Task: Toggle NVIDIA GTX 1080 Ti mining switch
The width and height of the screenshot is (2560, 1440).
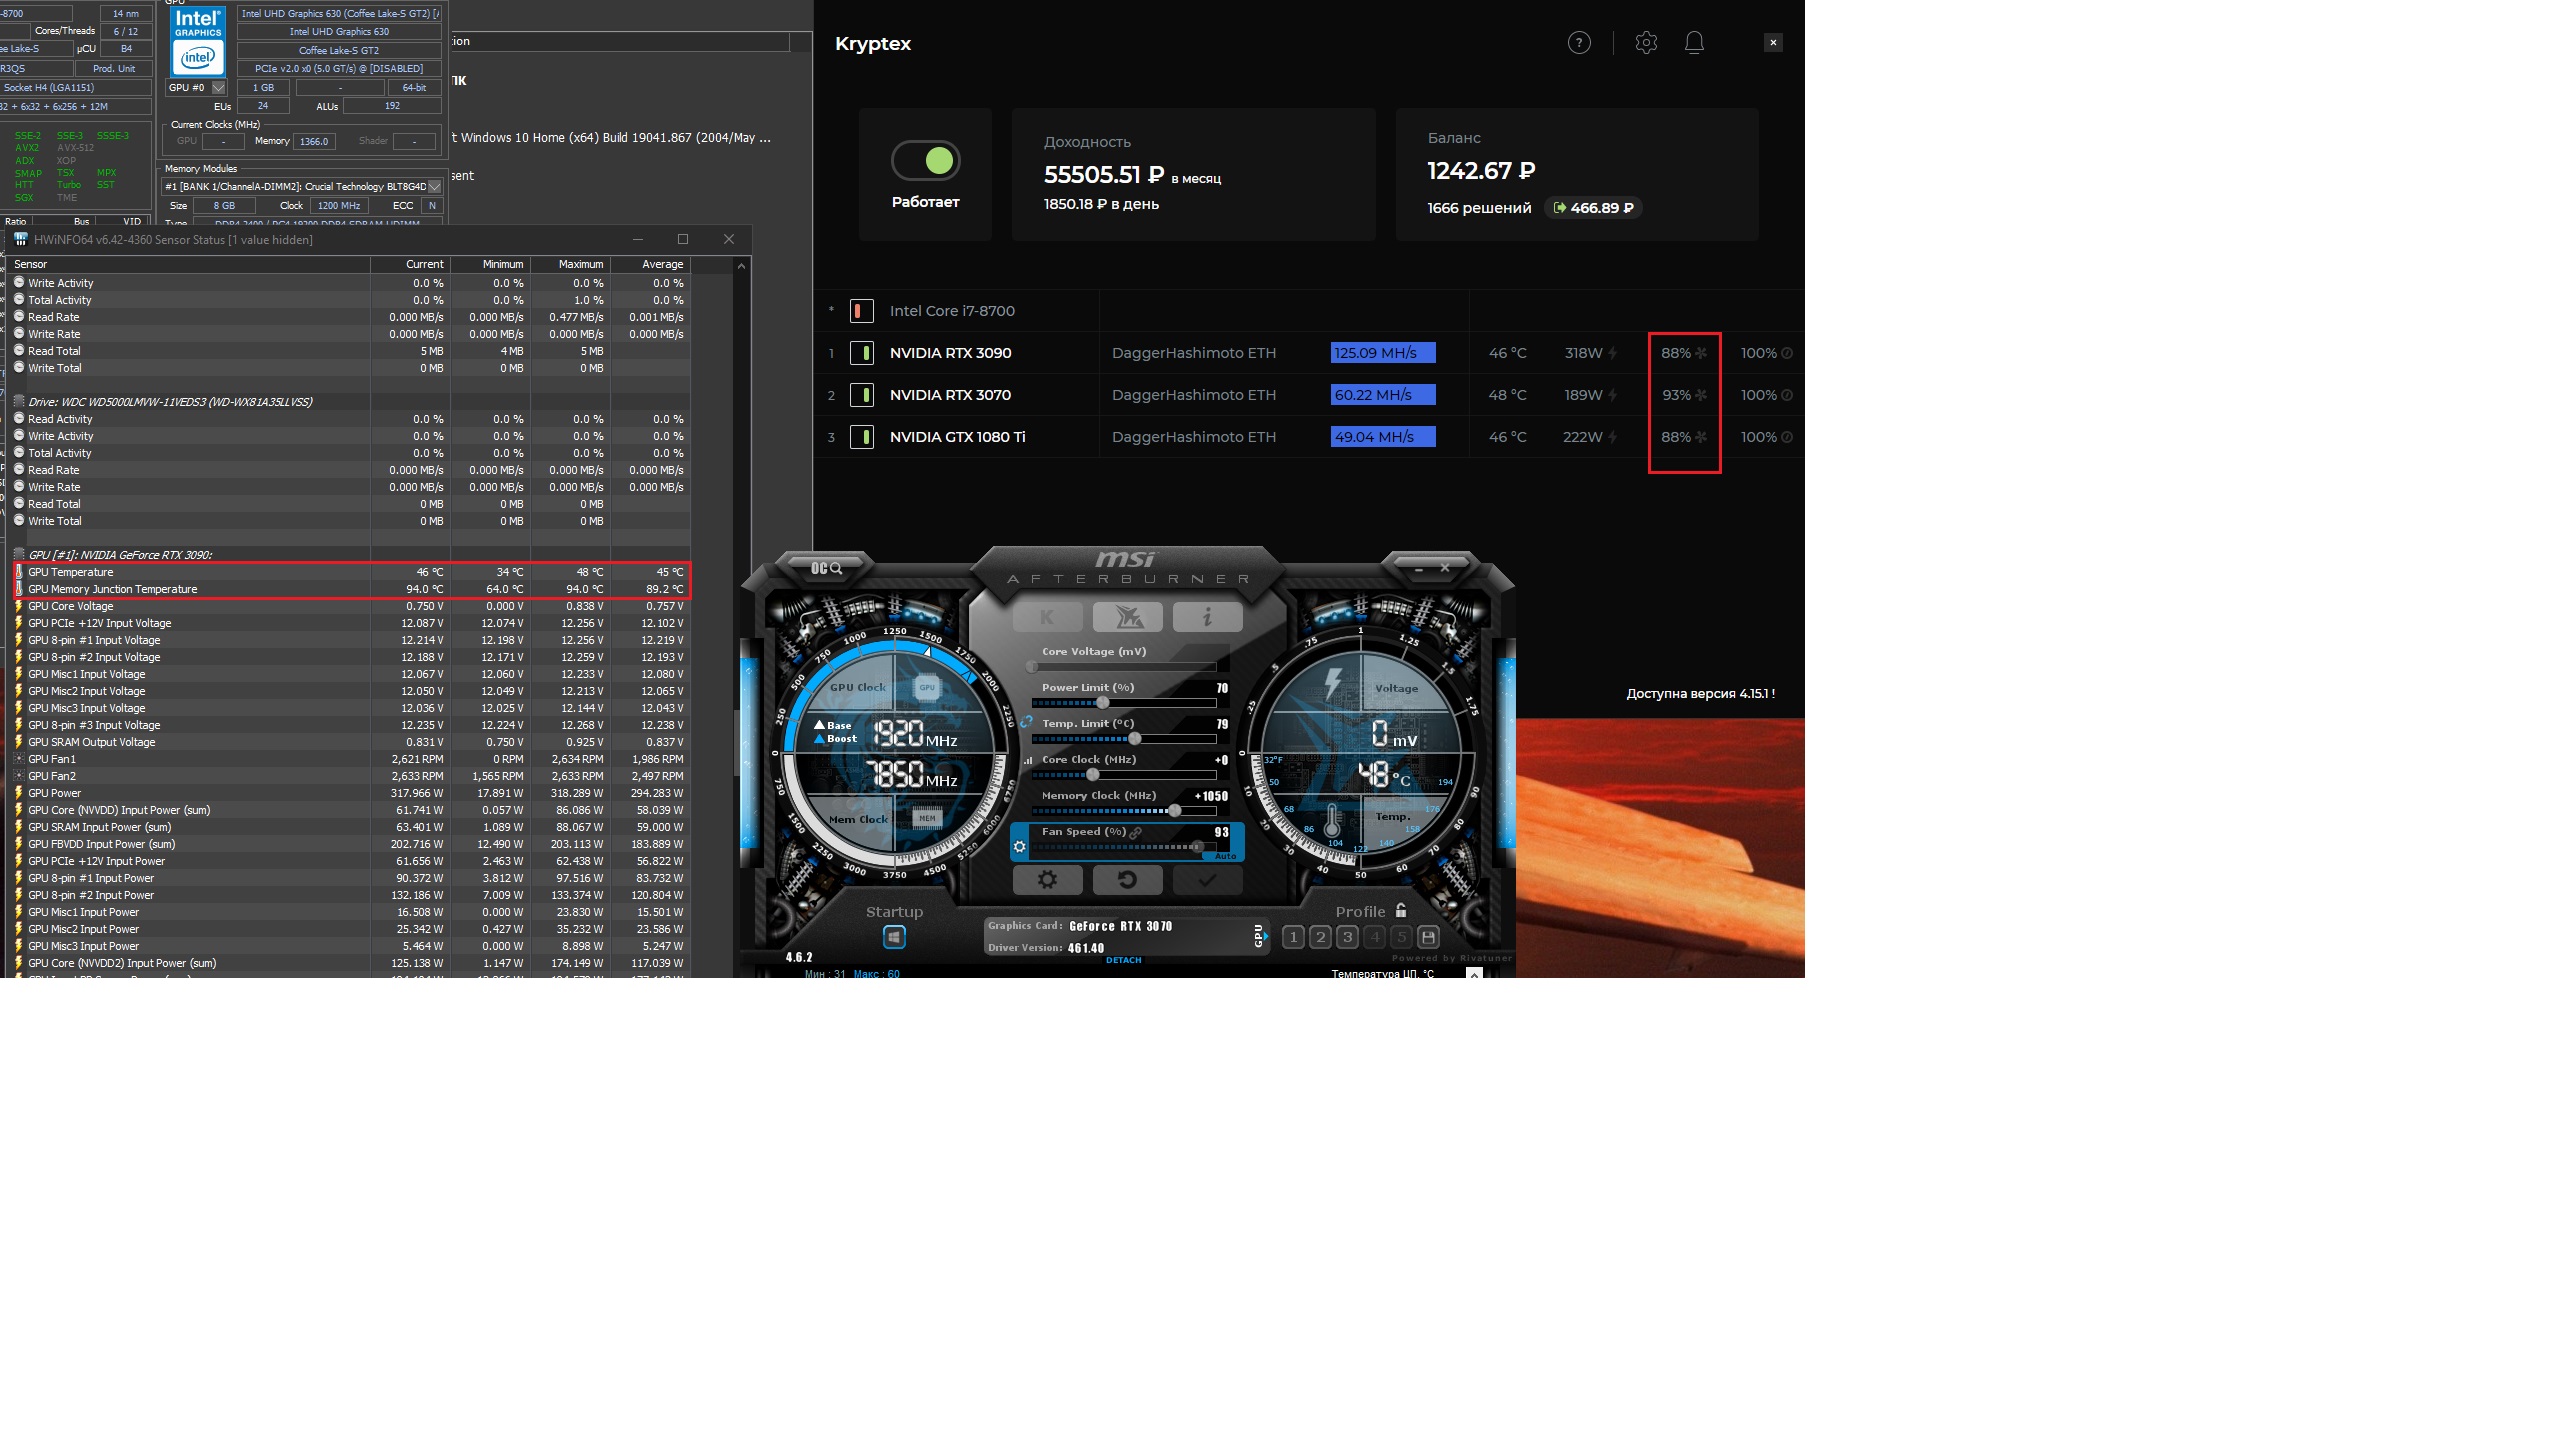Action: coord(861,437)
